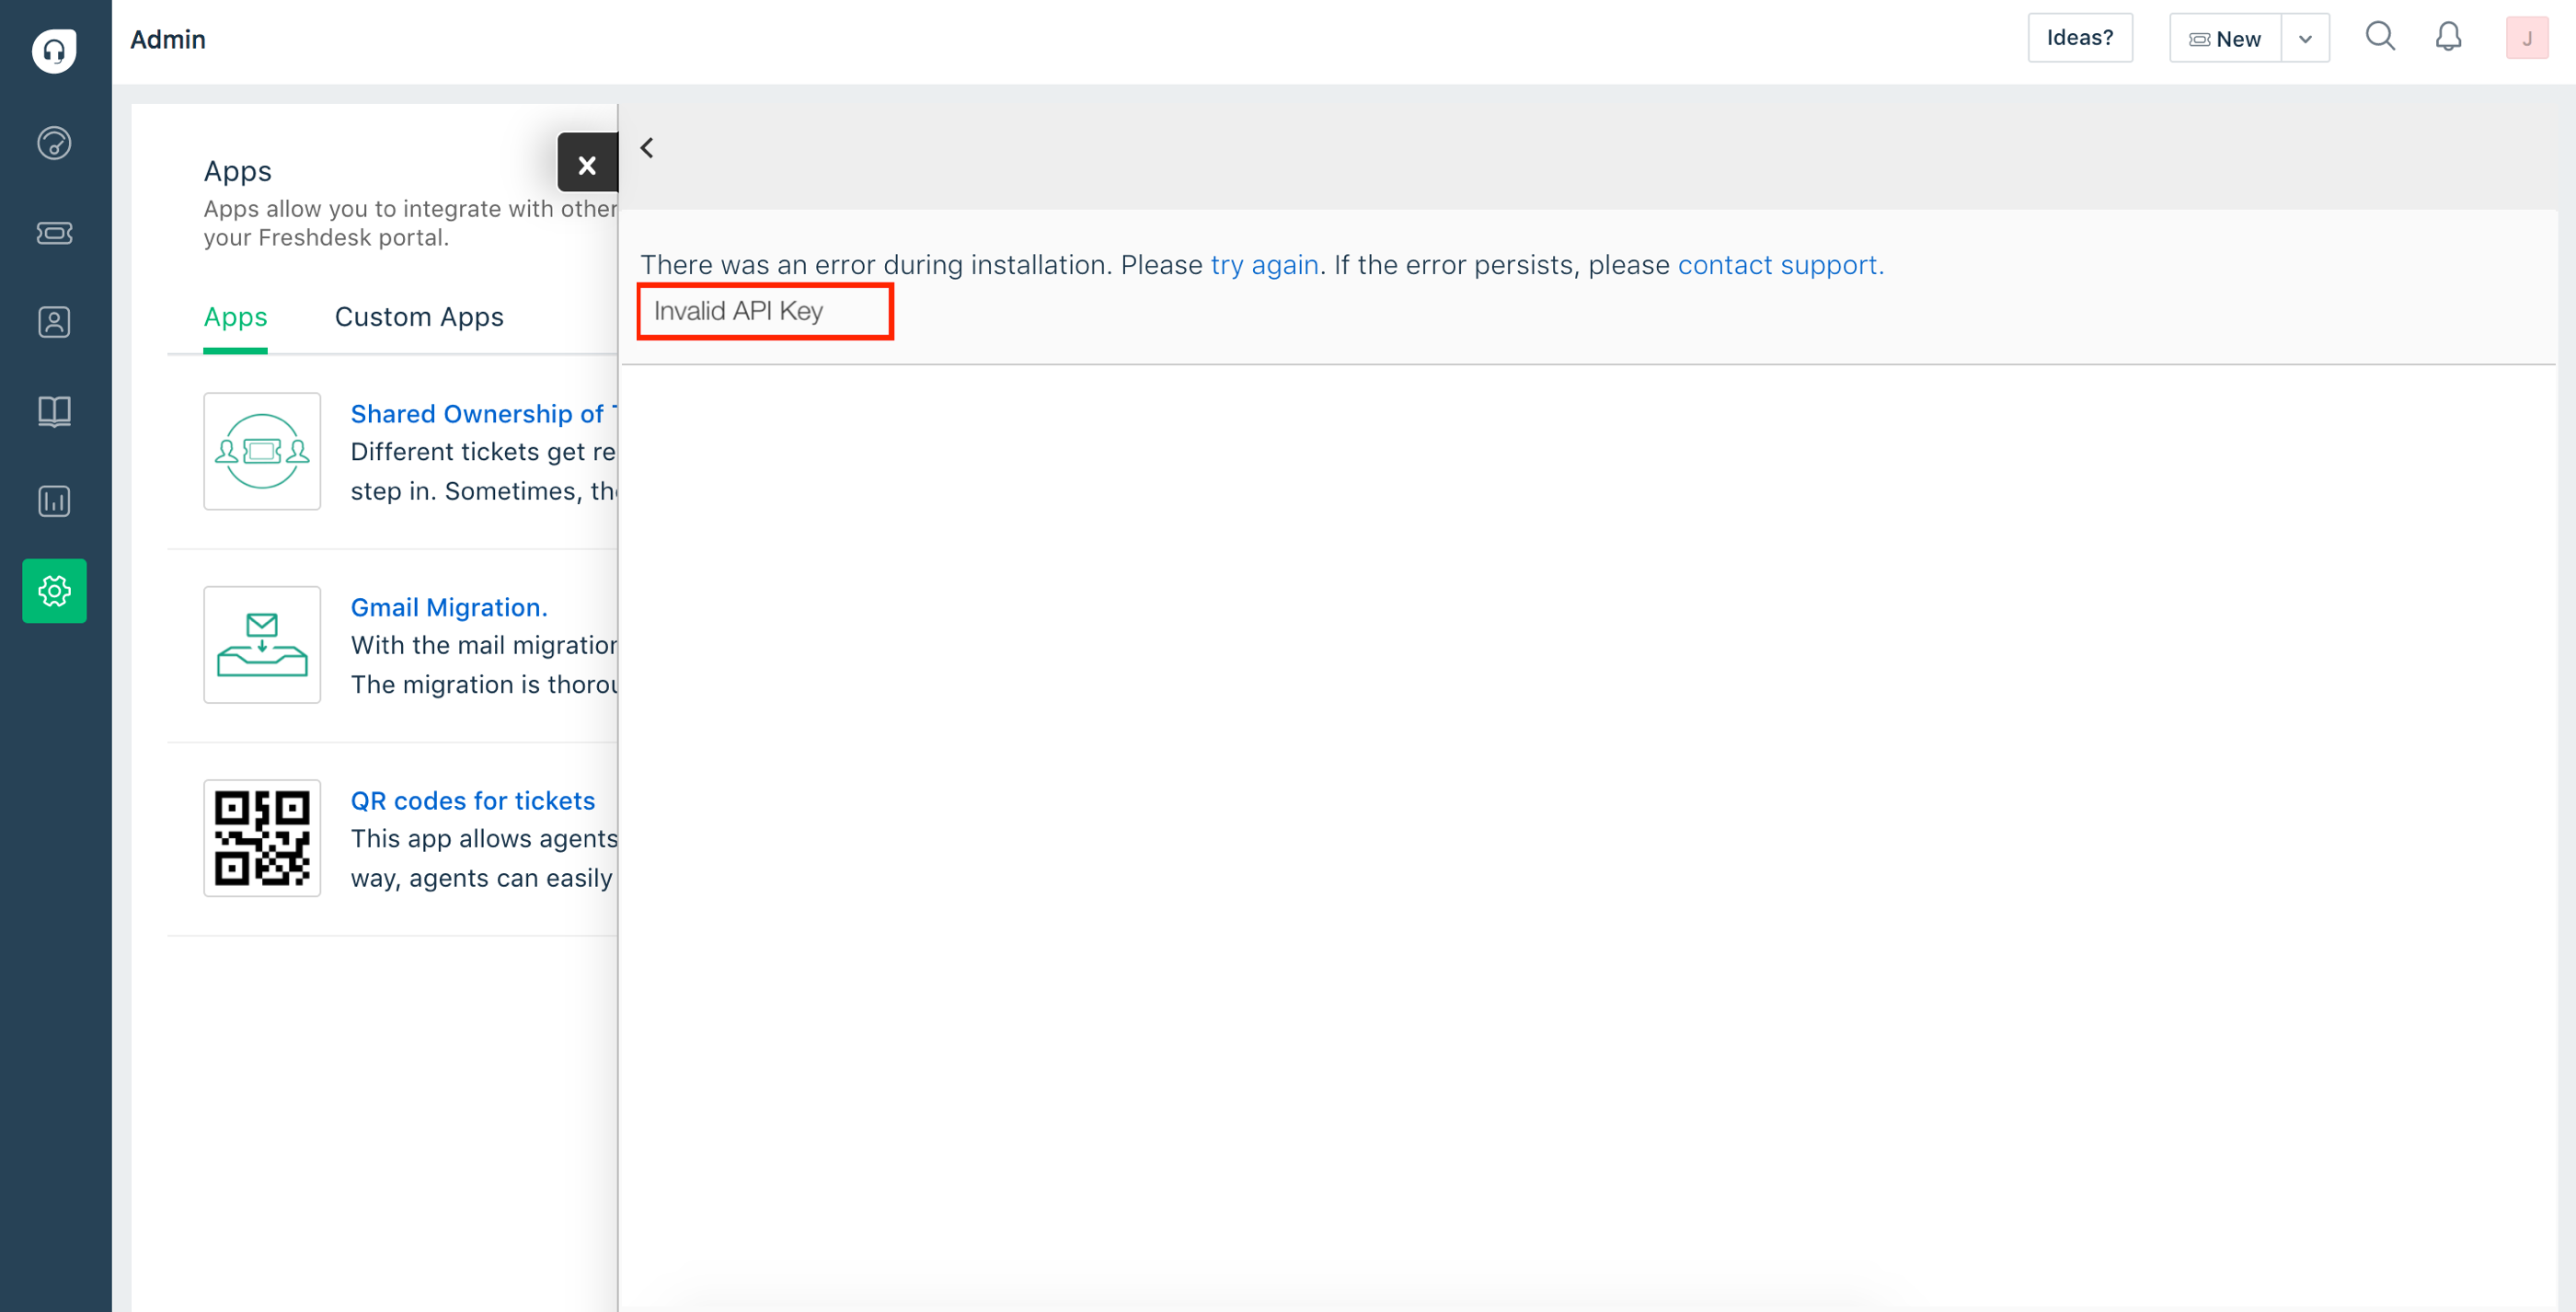Open the Dashboard icon in sidebar

pos(54,143)
